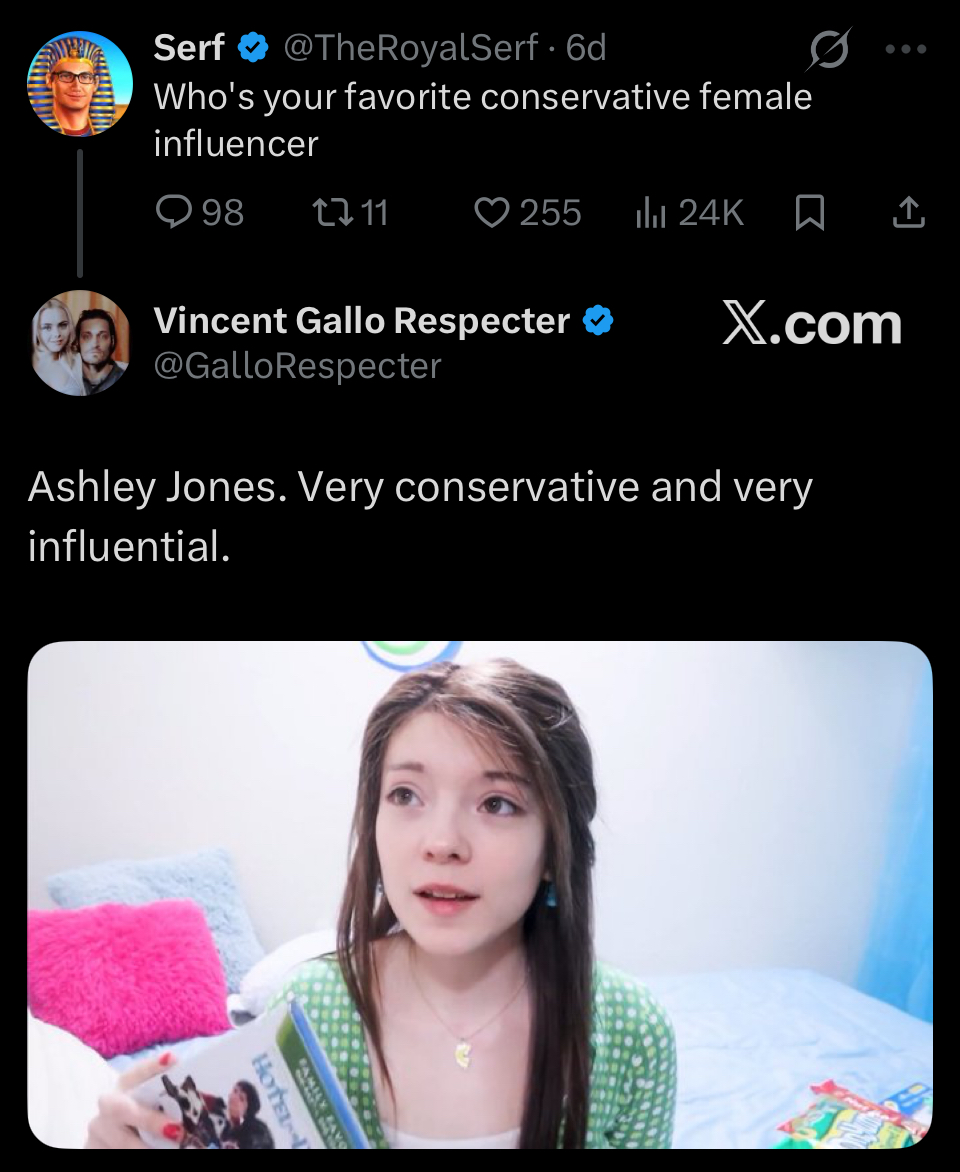Click Vincent Gallo Respecter's verified badge
Screen dimensions: 960x1172
(598, 322)
